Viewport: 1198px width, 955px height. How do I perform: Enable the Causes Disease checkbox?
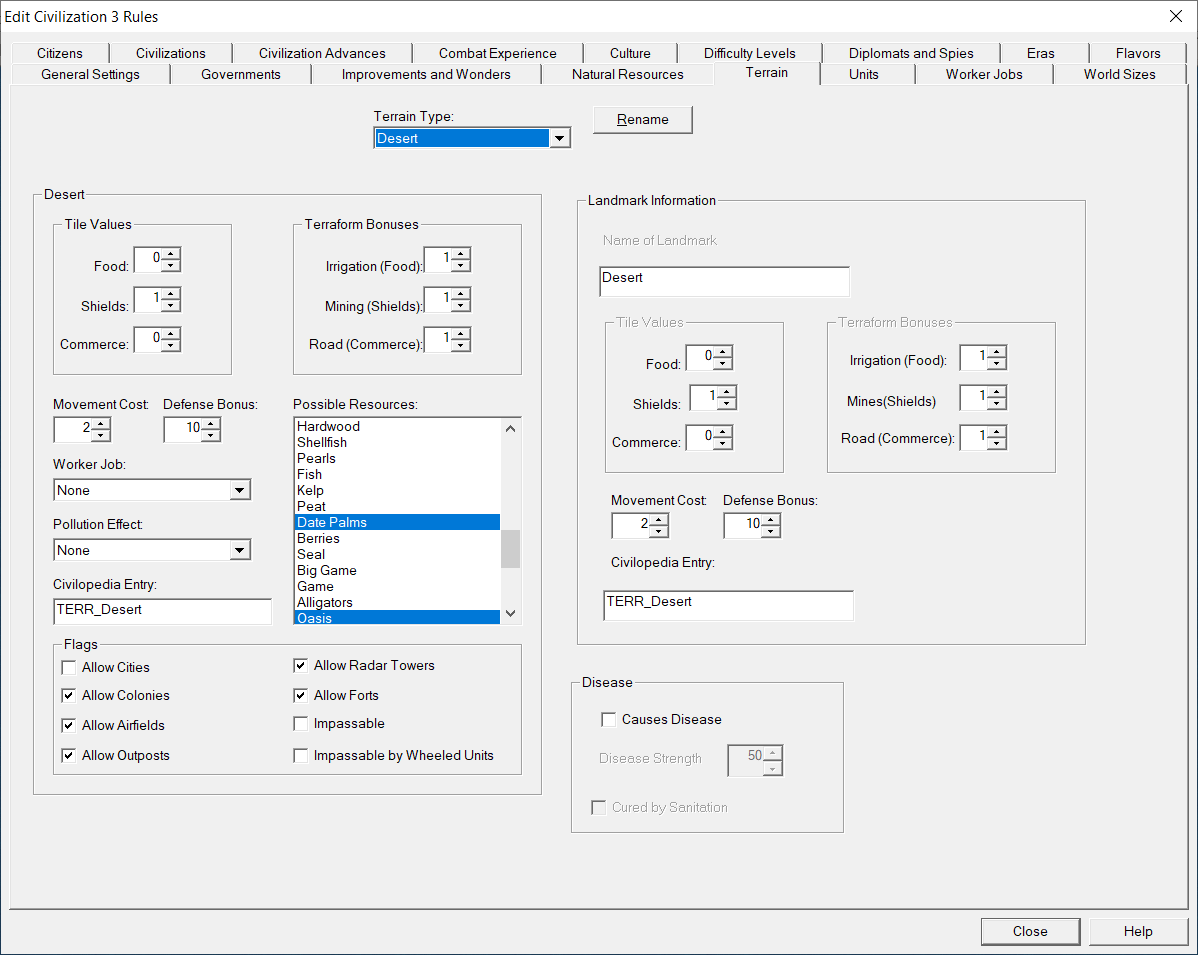[609, 719]
